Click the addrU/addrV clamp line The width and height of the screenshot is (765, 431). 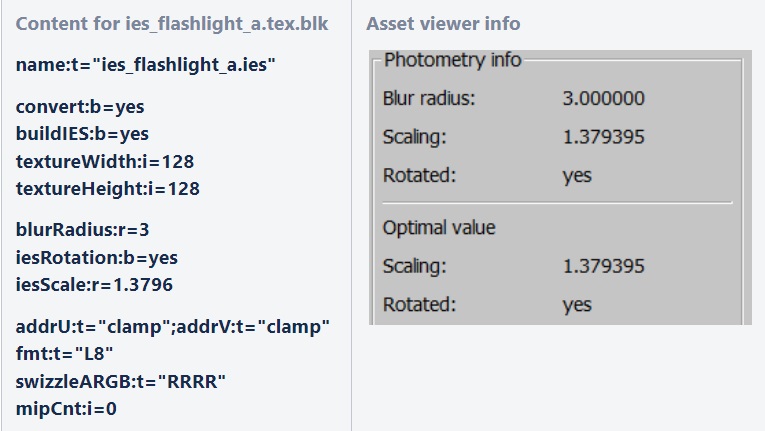tap(173, 326)
